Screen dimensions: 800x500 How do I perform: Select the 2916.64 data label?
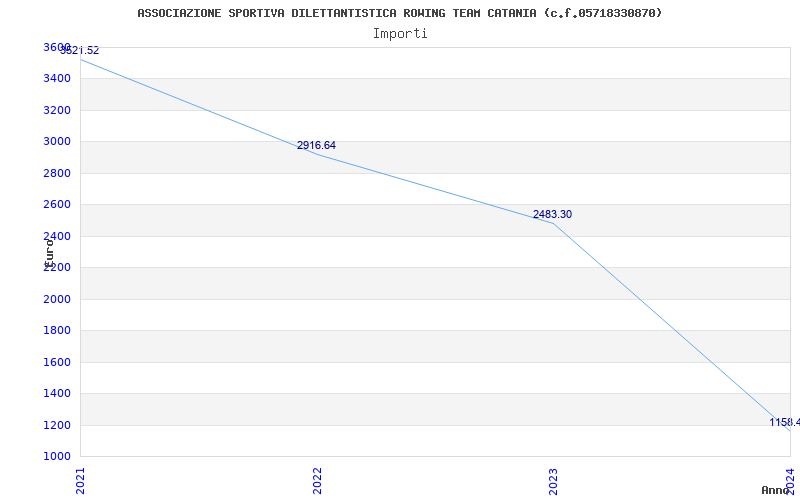pyautogui.click(x=316, y=145)
